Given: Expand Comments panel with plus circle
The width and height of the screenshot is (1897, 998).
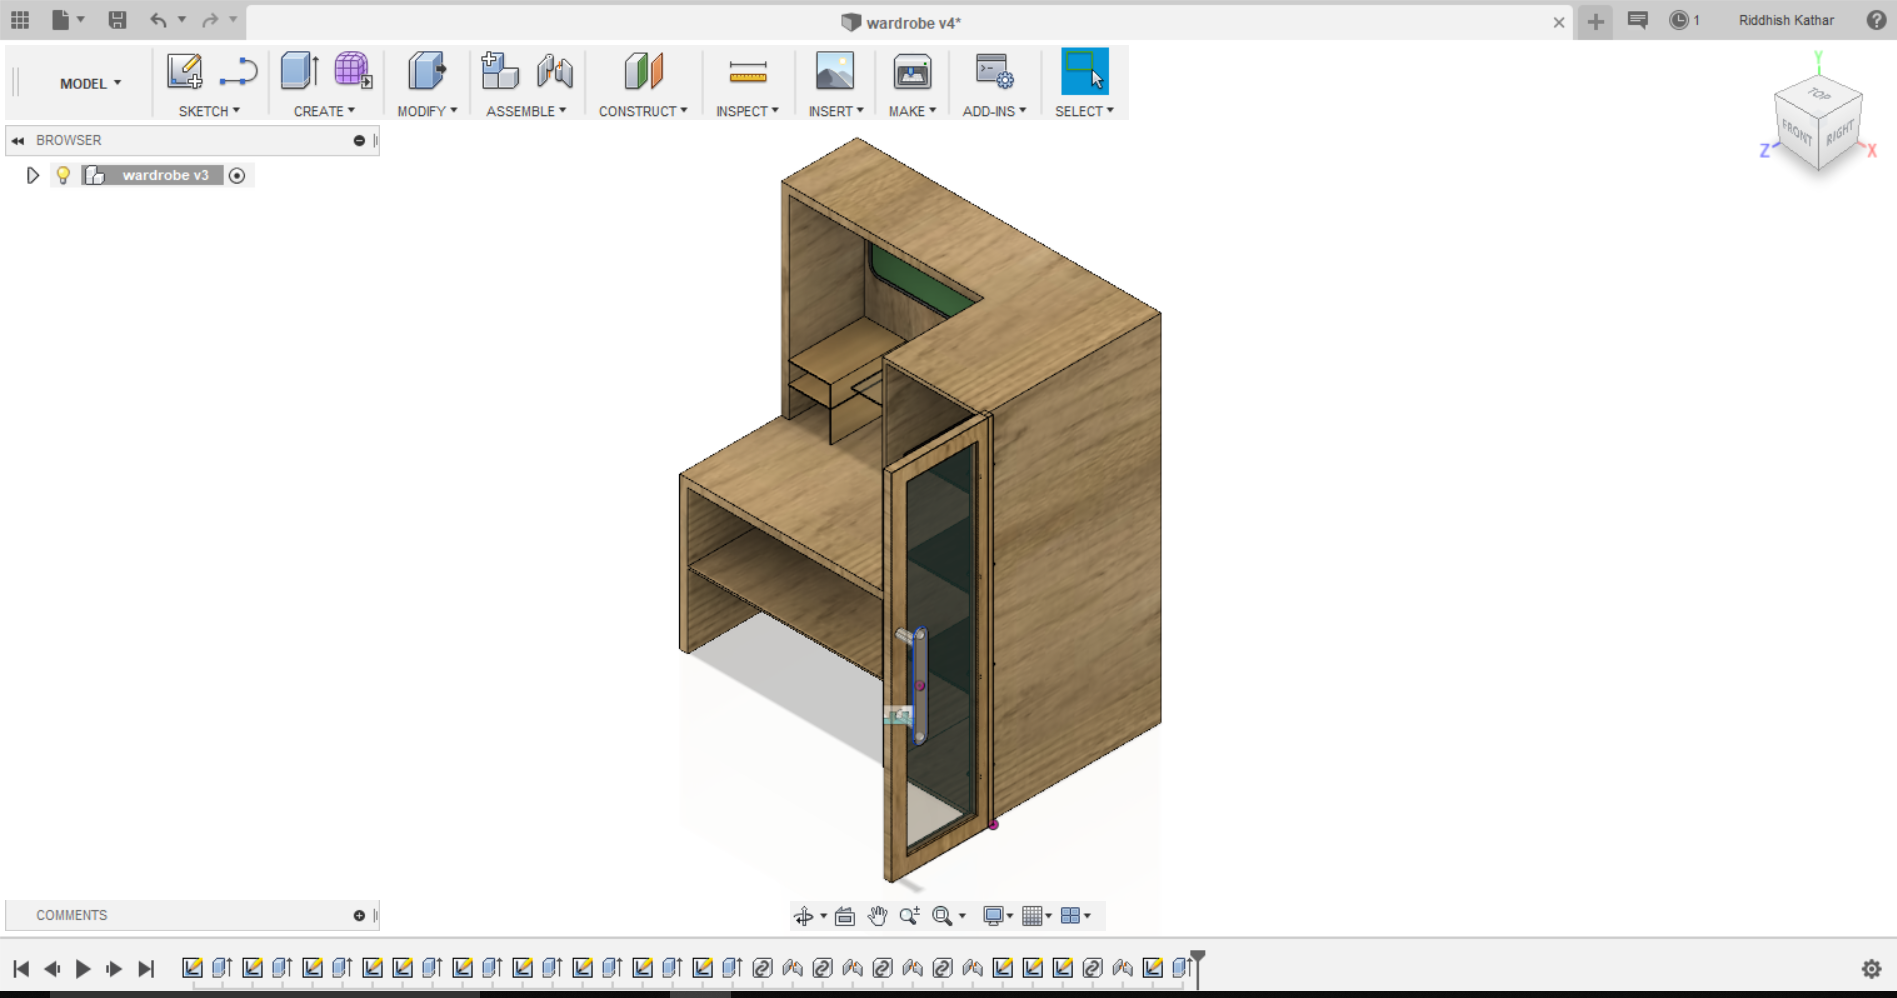Looking at the screenshot, I should point(359,916).
